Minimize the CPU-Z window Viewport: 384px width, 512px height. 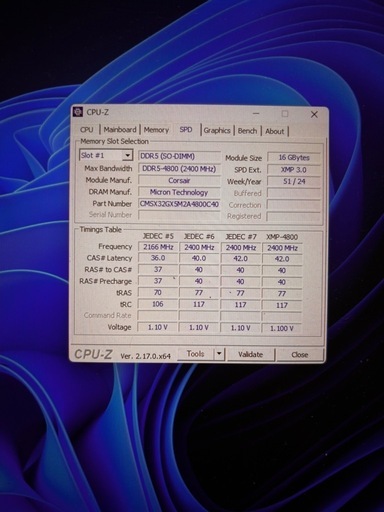pos(256,114)
